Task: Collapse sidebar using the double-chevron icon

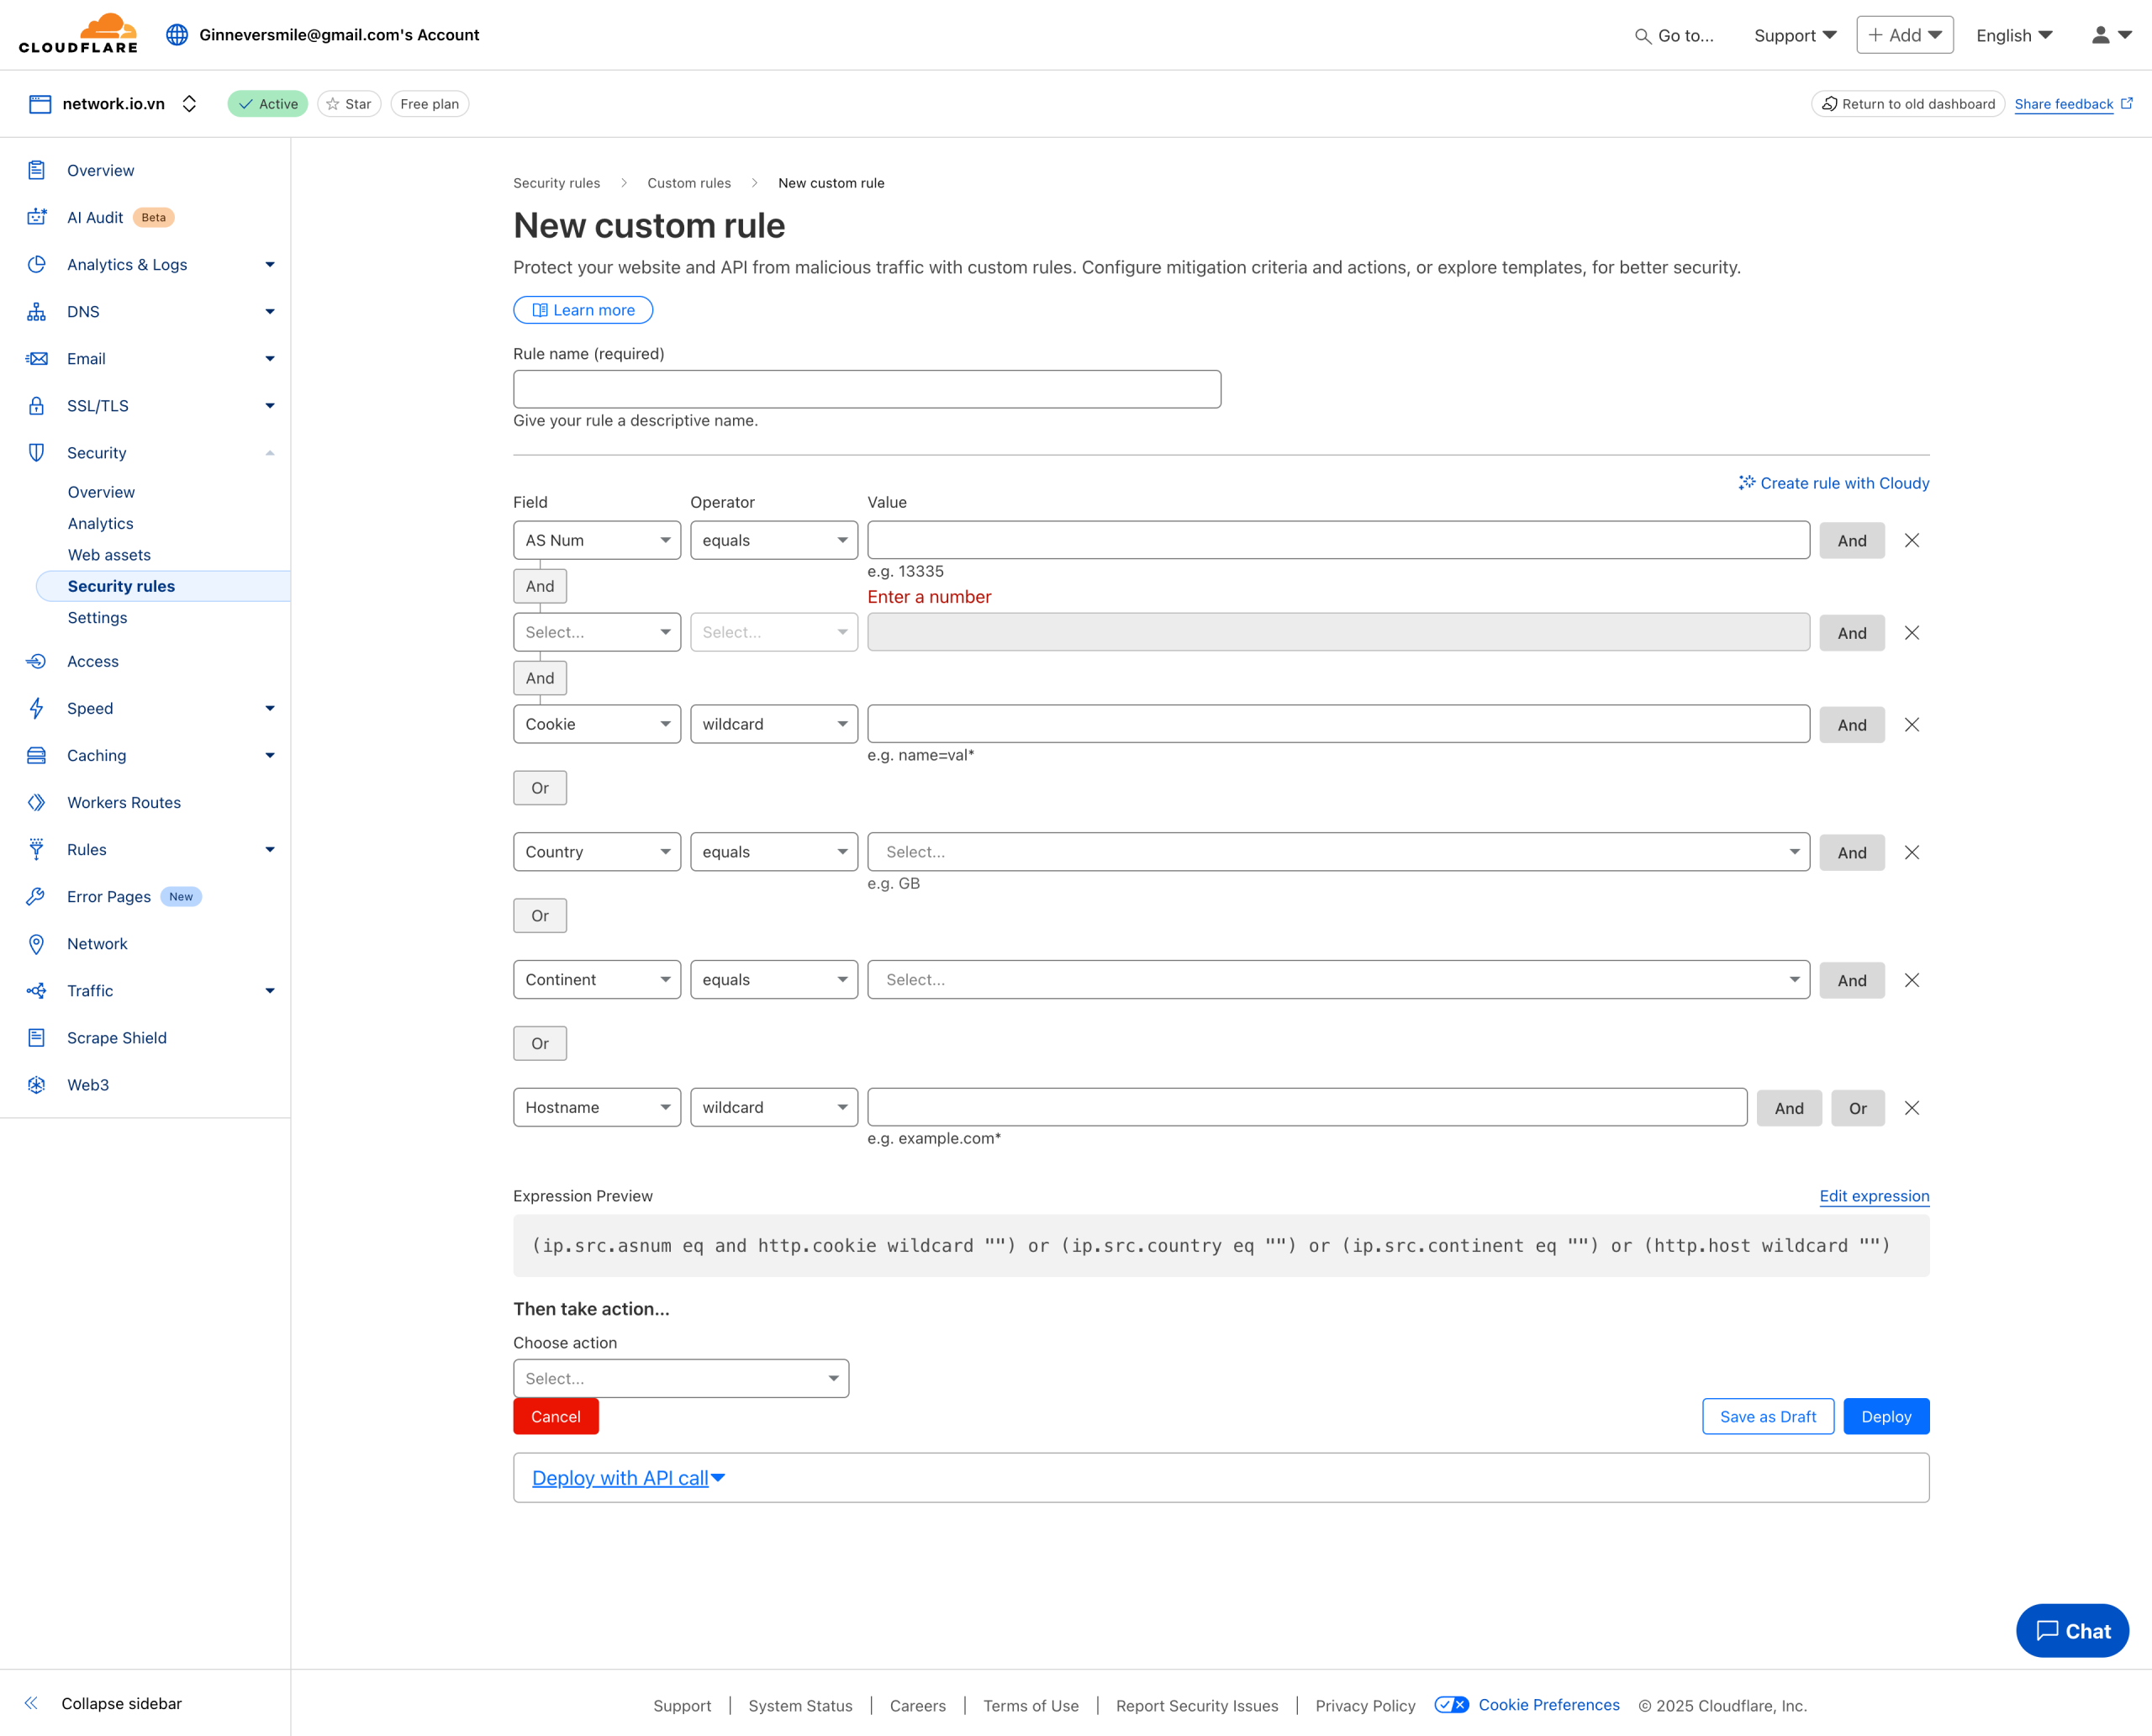Action: 32,1703
